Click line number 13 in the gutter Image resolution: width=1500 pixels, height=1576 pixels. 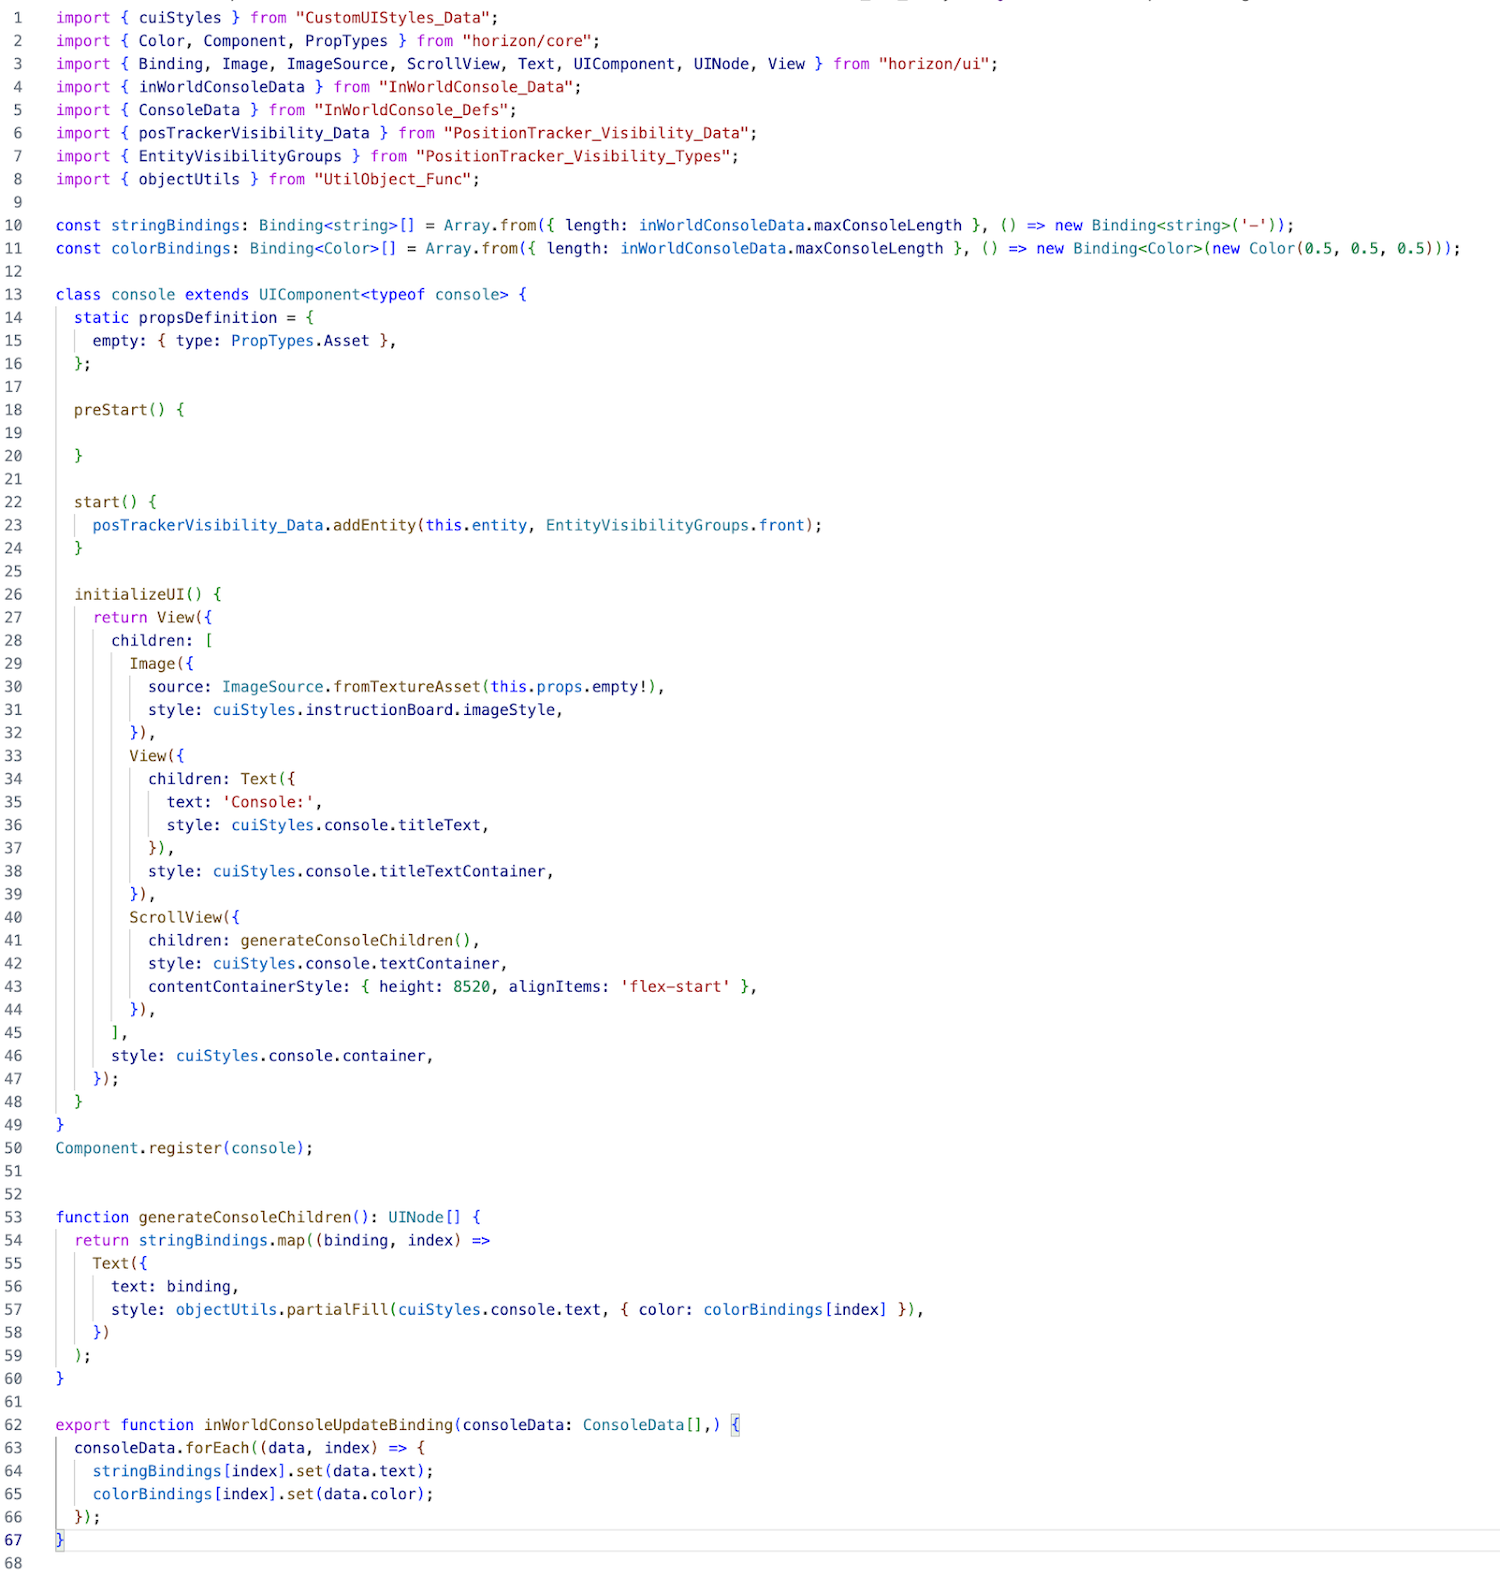click(13, 294)
